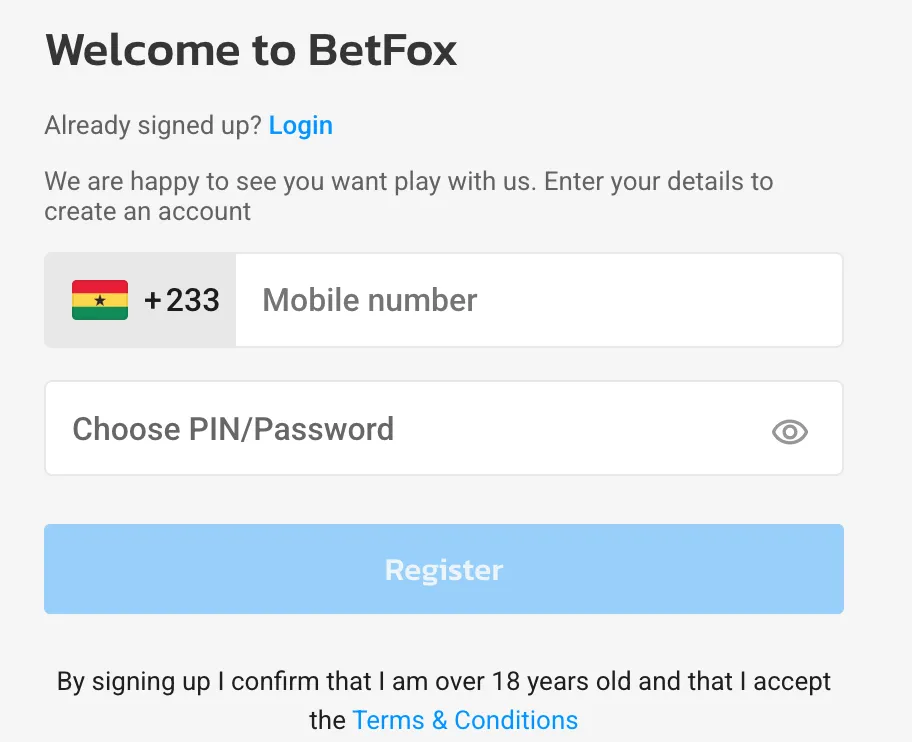Open the Terms & Conditions link
The height and width of the screenshot is (742, 912).
465,720
